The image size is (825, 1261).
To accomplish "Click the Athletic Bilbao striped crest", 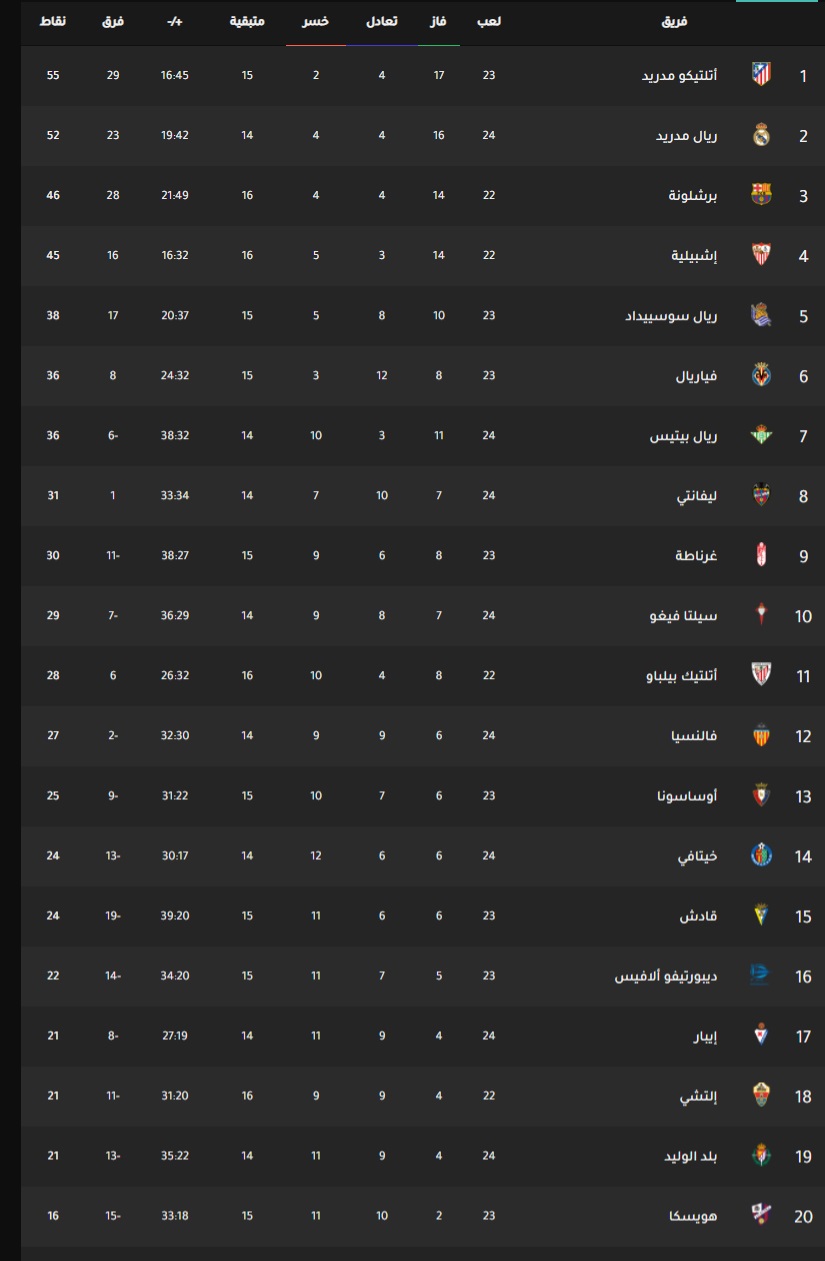I will pyautogui.click(x=761, y=675).
